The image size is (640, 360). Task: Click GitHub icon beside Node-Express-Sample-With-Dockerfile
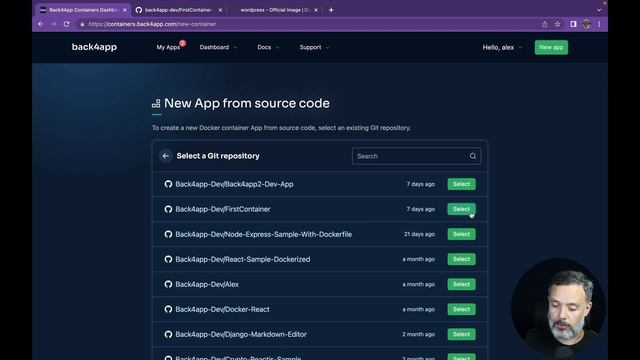tap(168, 234)
